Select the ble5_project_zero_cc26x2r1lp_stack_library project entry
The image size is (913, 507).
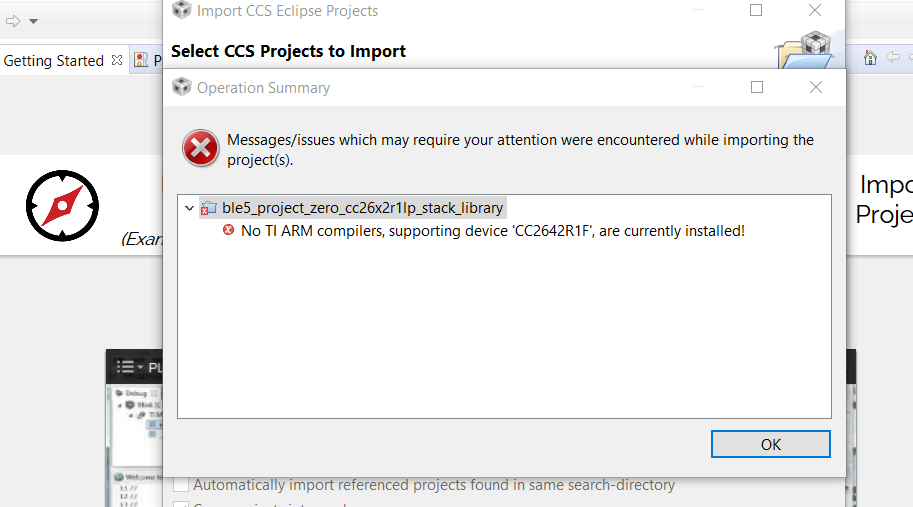362,208
